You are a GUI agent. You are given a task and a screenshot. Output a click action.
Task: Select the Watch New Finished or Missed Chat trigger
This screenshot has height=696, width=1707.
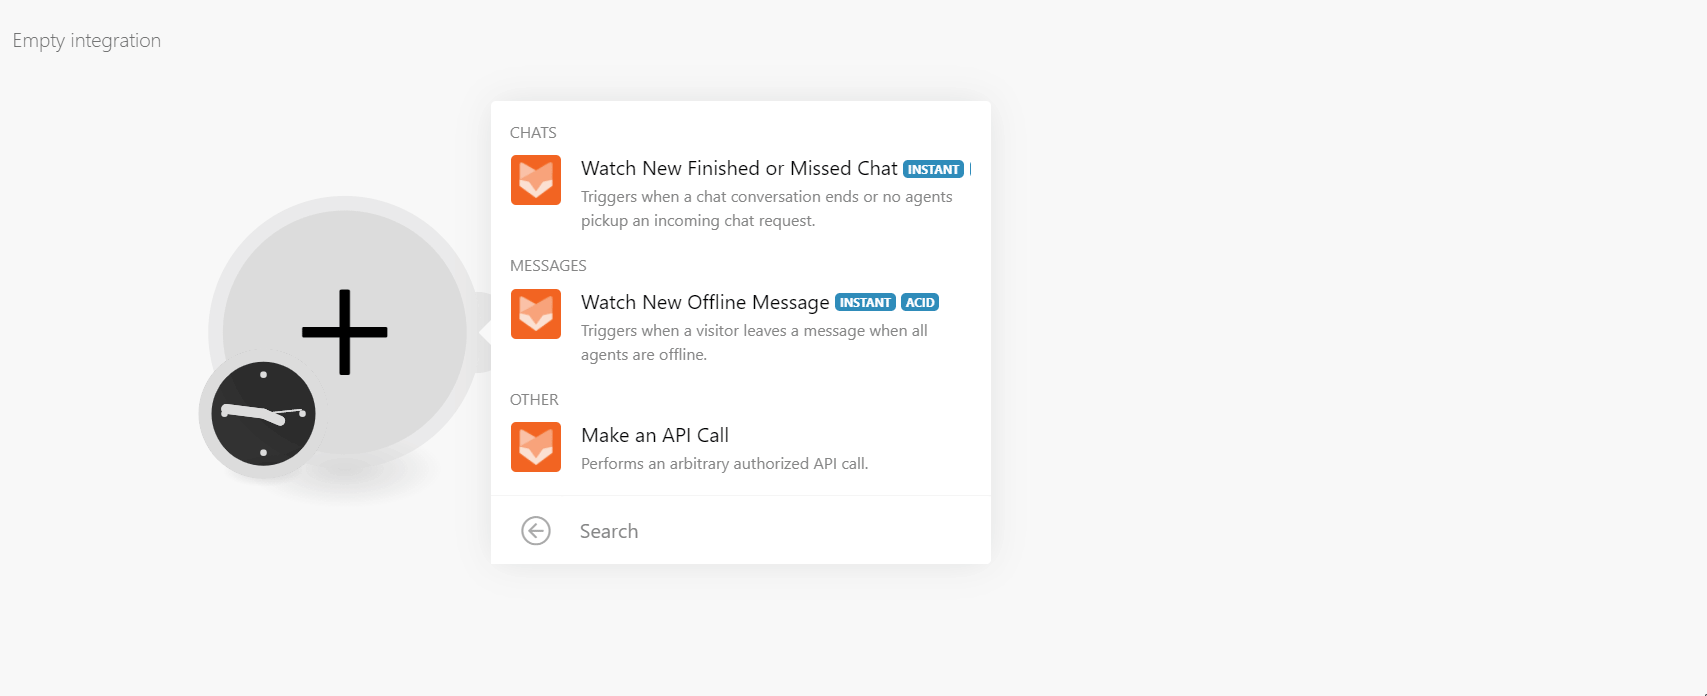(741, 193)
